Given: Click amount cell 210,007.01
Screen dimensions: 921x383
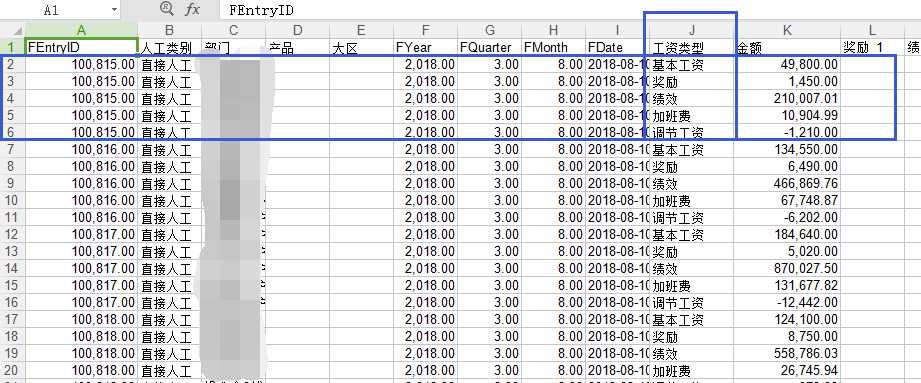Looking at the screenshot, I should point(788,99).
